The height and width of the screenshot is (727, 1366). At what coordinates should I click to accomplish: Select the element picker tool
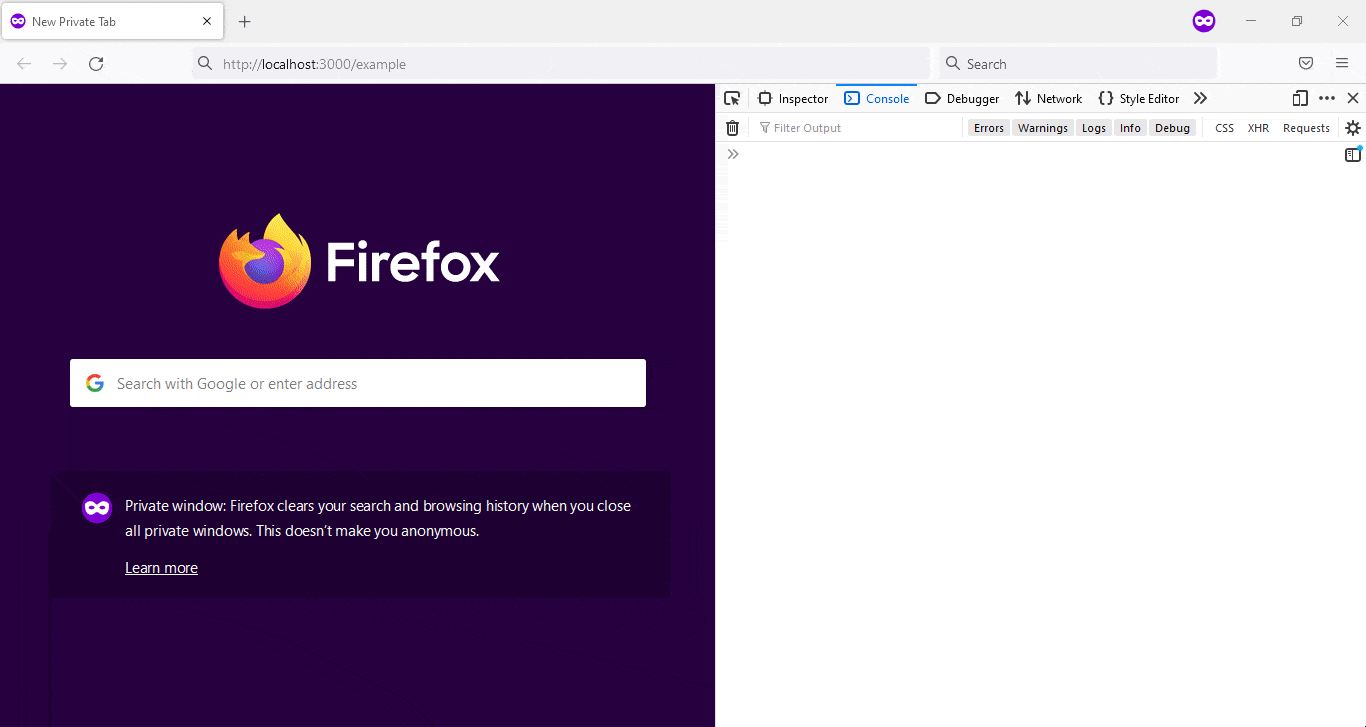point(732,97)
